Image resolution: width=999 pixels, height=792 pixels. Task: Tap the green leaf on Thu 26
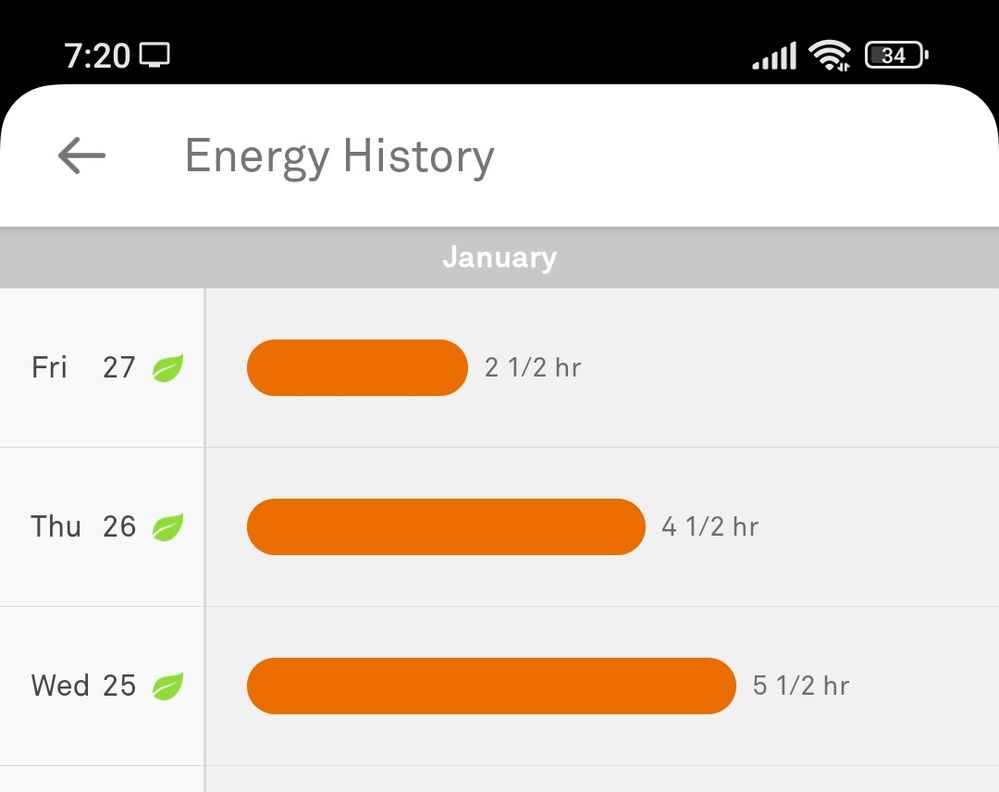click(168, 528)
